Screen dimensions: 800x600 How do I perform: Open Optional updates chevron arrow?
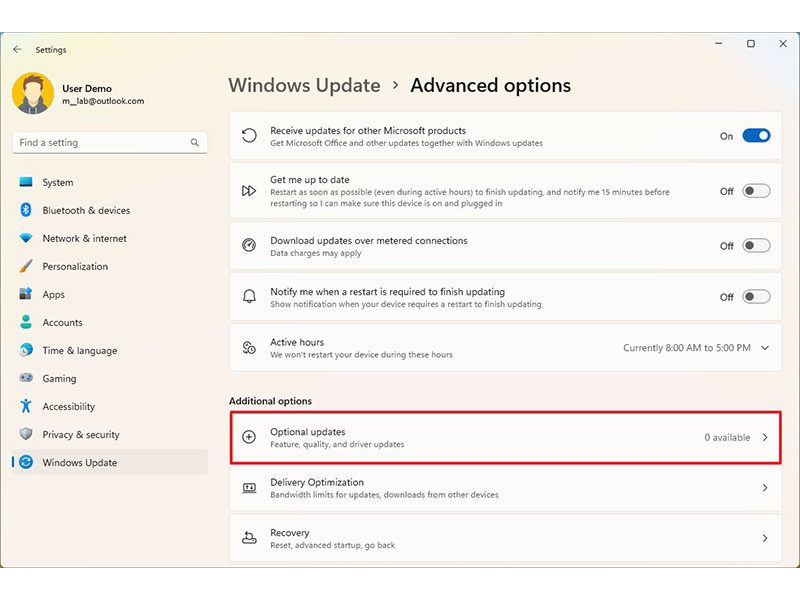pyautogui.click(x=765, y=437)
